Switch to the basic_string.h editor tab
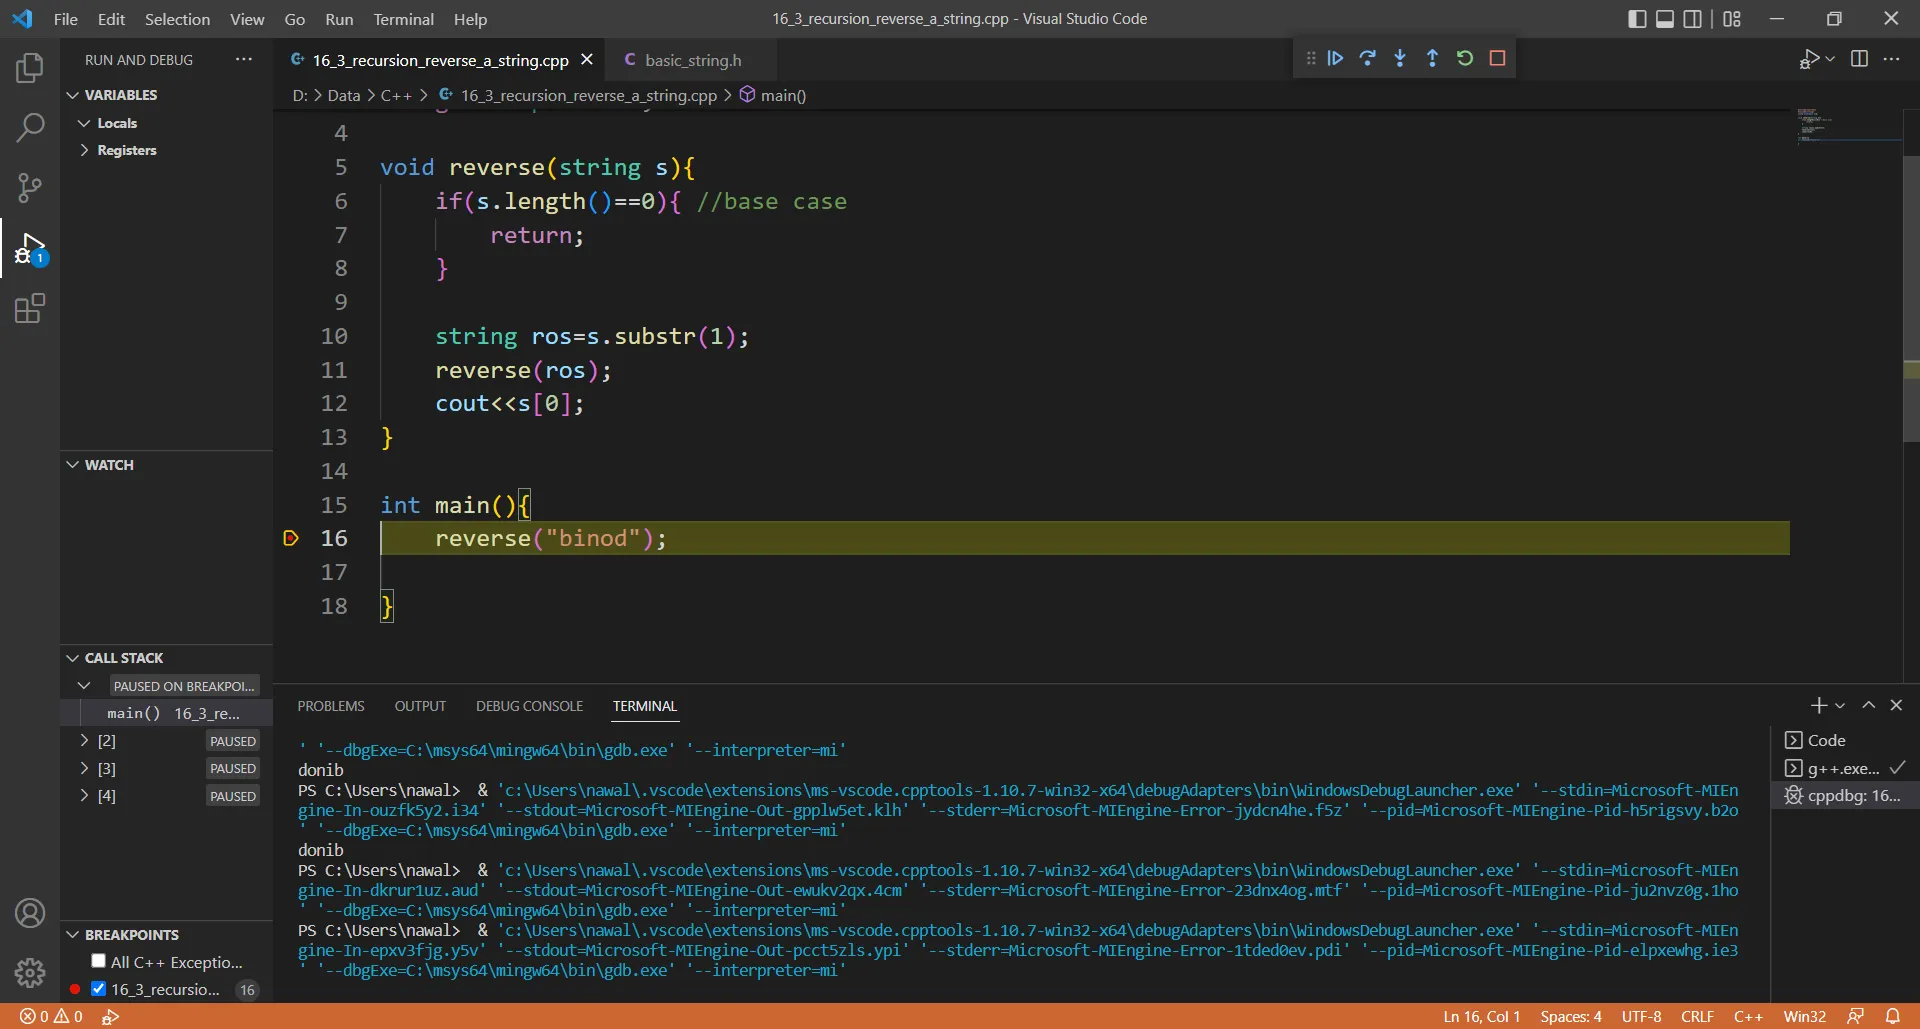This screenshot has width=1920, height=1029. [692, 60]
